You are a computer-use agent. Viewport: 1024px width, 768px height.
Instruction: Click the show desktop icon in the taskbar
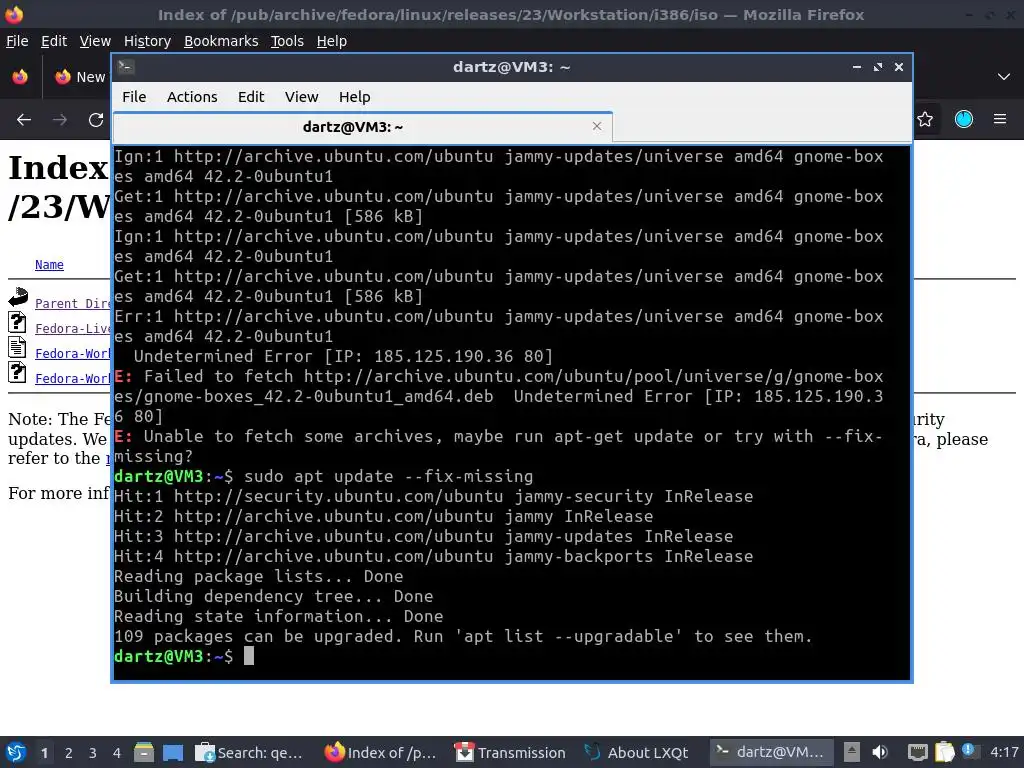click(173, 752)
